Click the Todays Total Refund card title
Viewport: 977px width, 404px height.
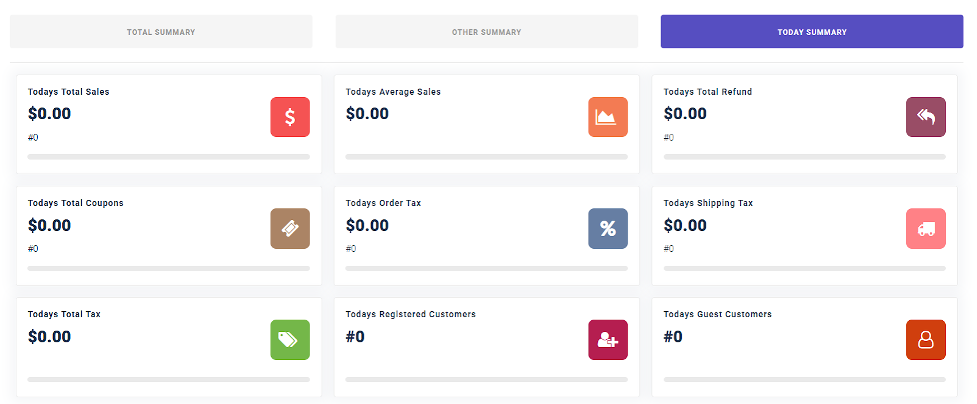coord(707,92)
